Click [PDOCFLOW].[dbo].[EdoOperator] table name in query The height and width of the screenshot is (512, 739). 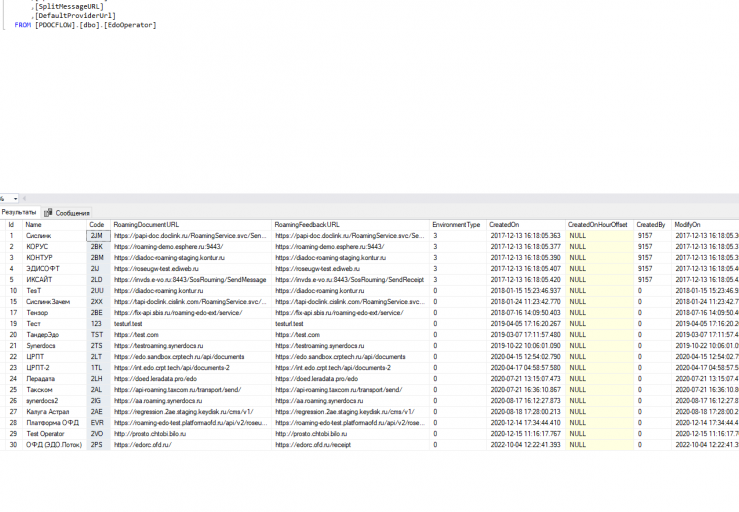click(x=96, y=25)
